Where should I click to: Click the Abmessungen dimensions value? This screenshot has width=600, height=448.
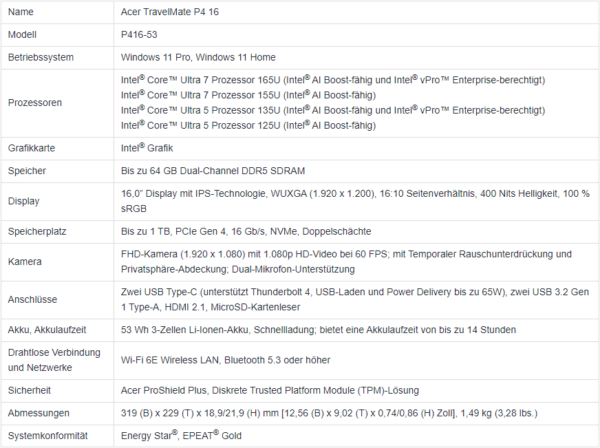[x=329, y=413]
